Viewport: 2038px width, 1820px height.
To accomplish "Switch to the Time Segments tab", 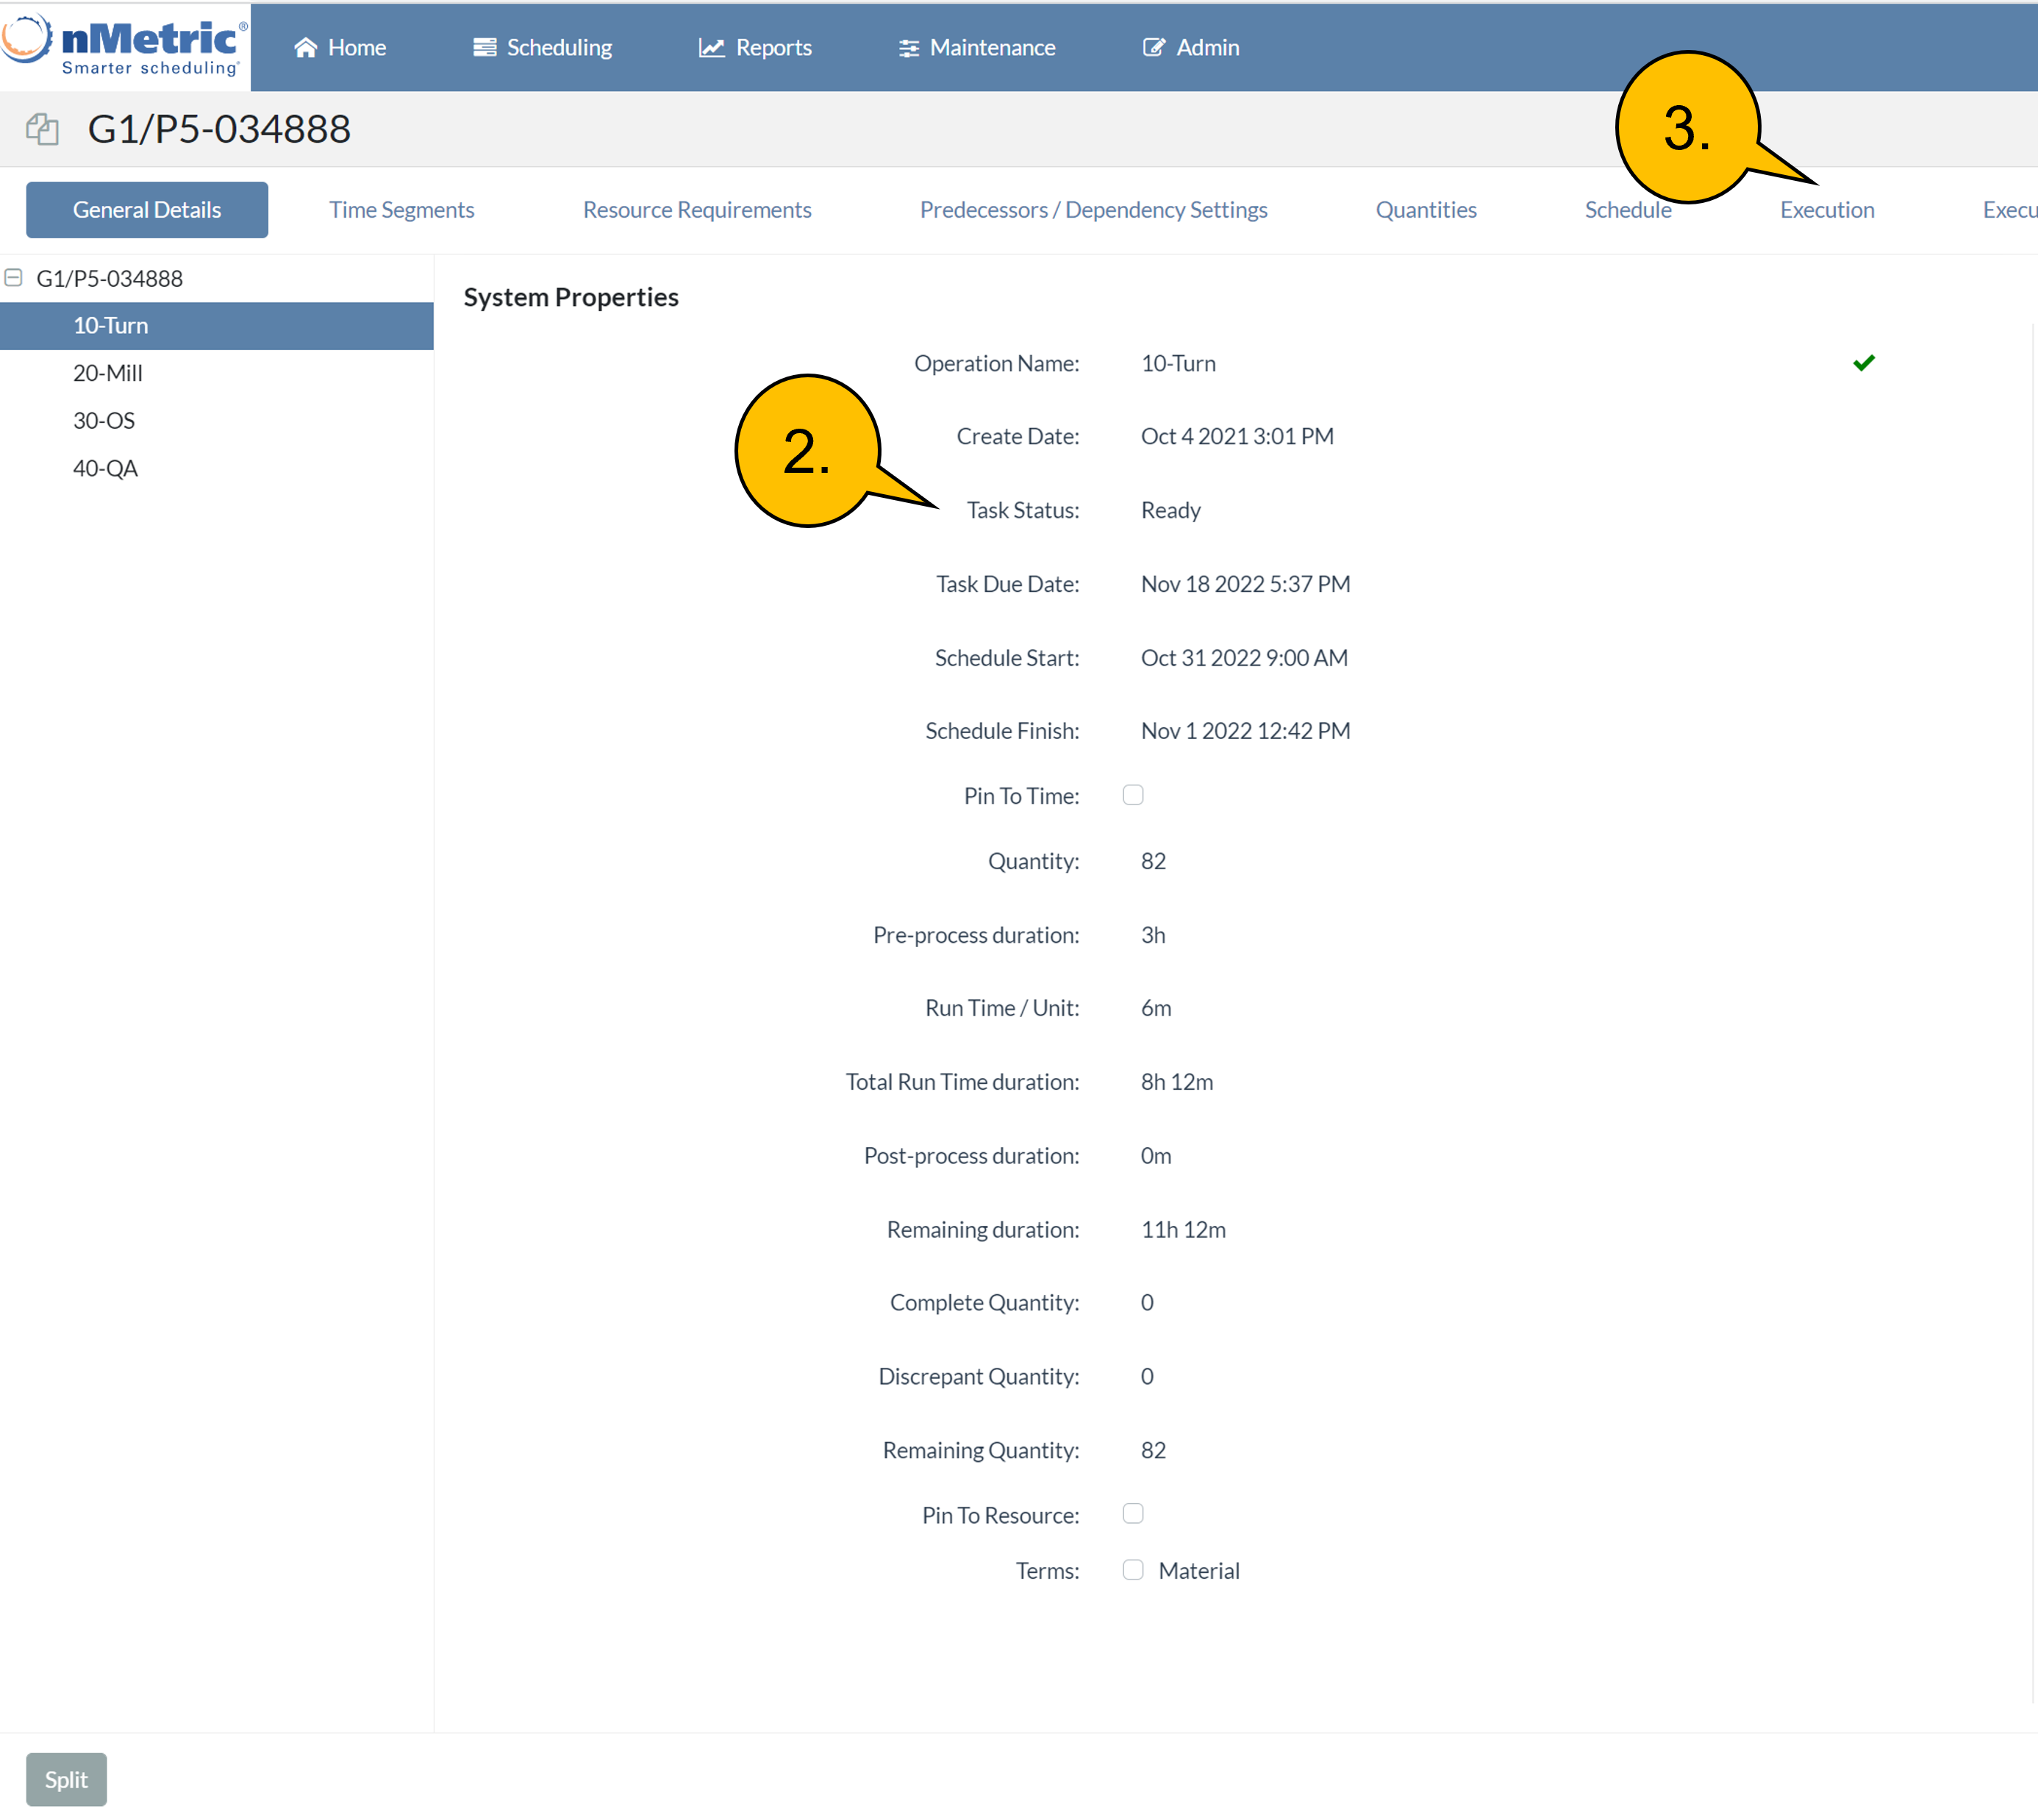I will coord(401,210).
